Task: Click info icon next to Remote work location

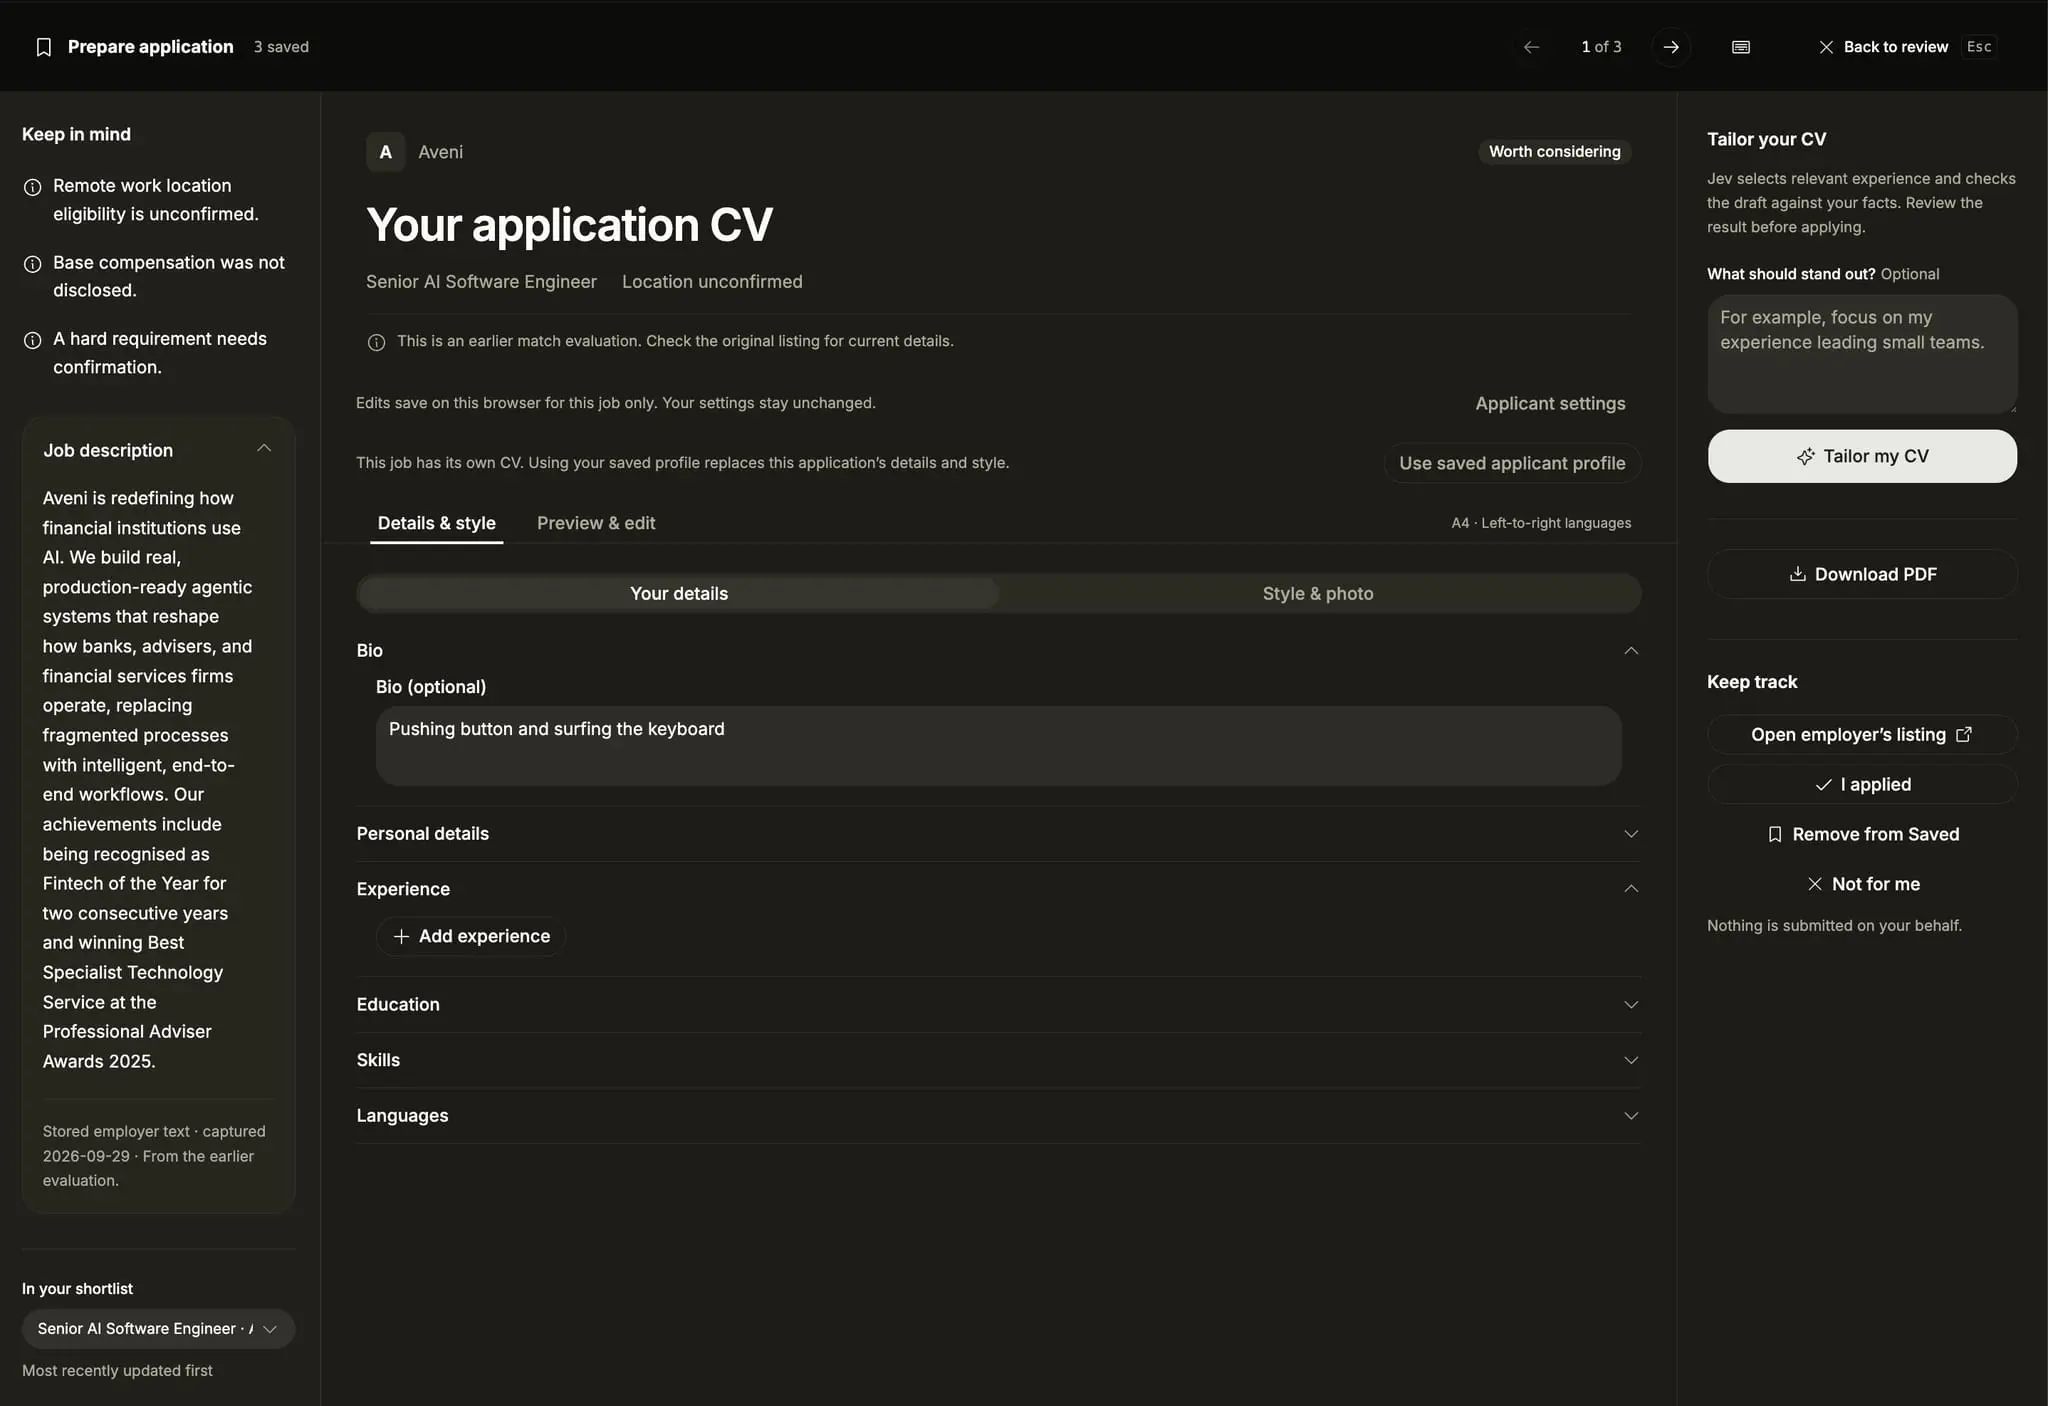Action: (x=32, y=187)
